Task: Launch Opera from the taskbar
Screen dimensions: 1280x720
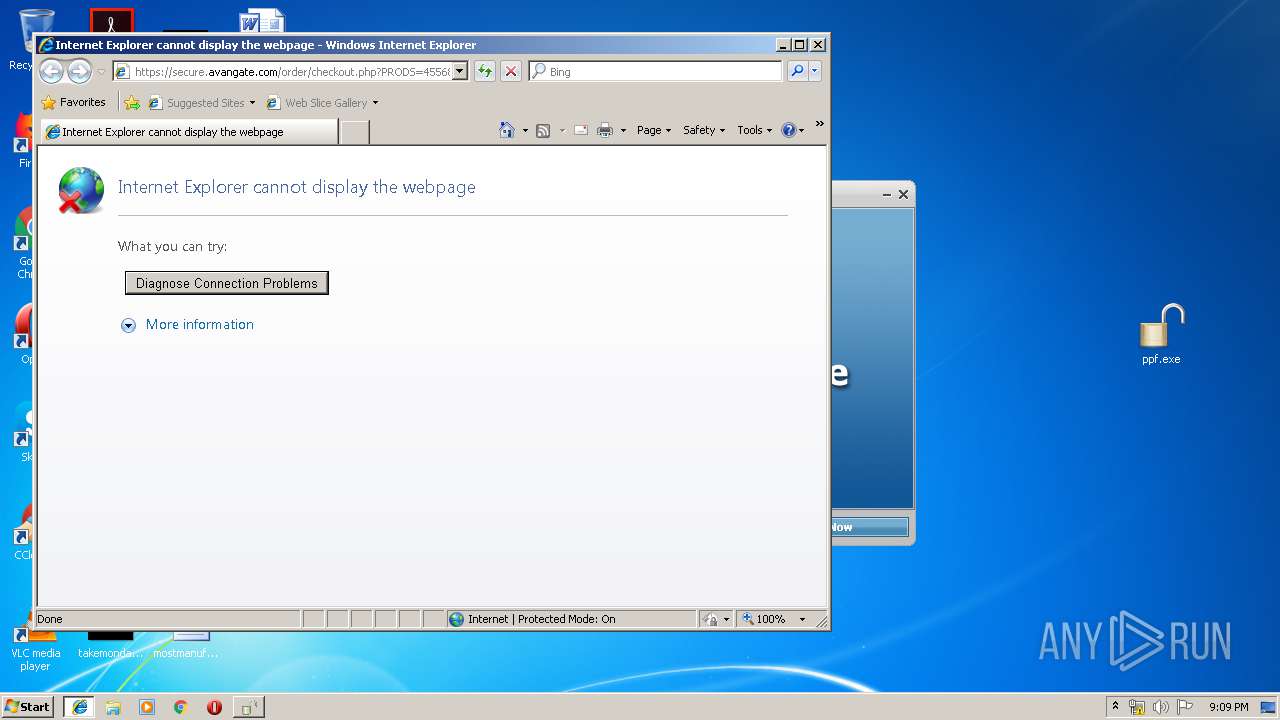Action: coord(214,707)
